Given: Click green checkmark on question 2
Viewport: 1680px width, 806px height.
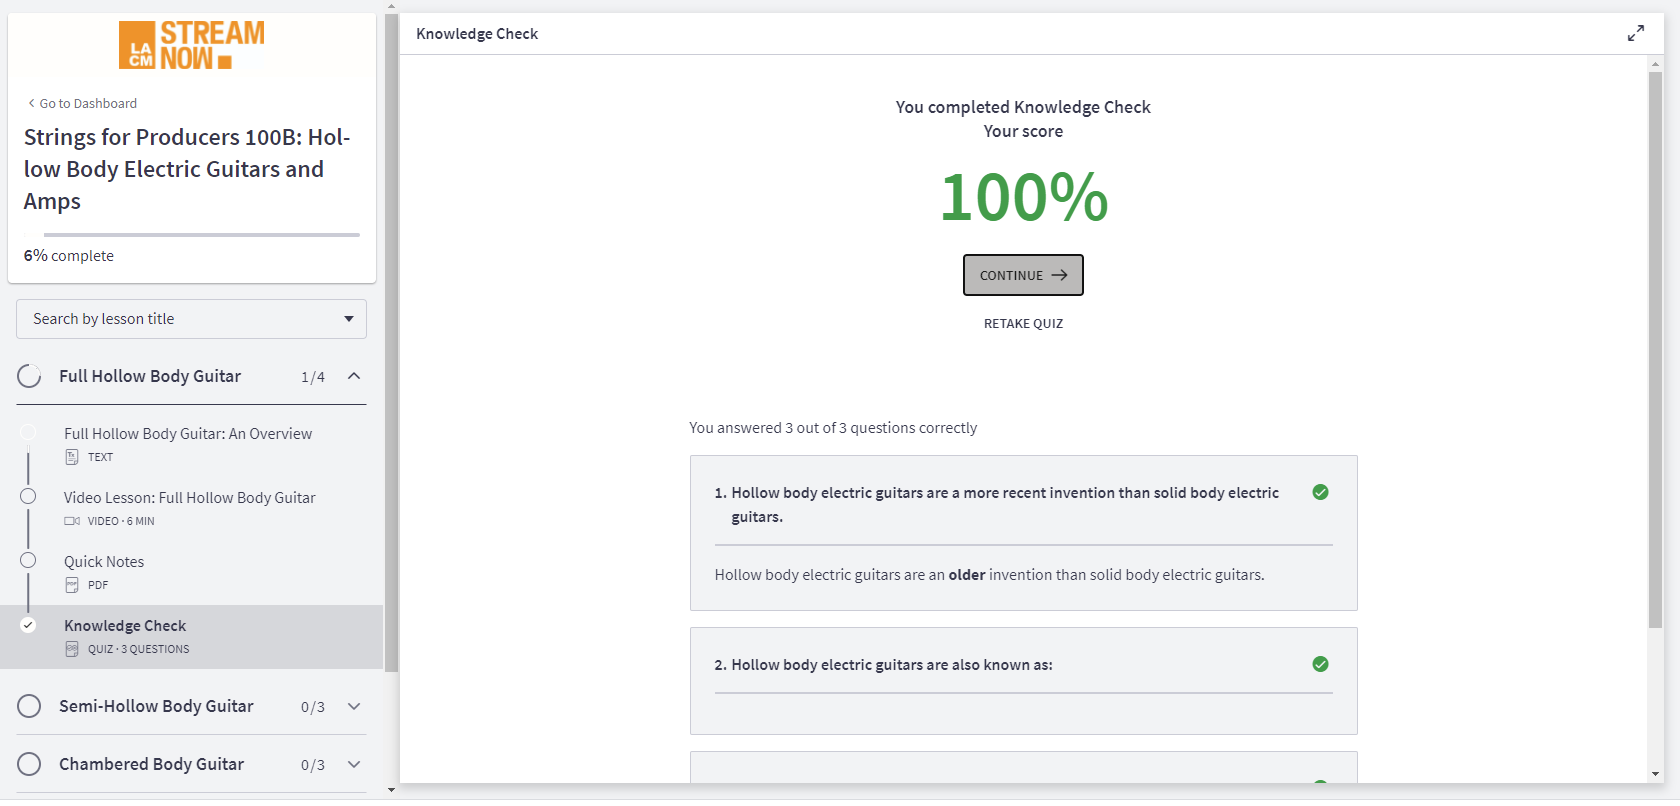Looking at the screenshot, I should [x=1320, y=664].
